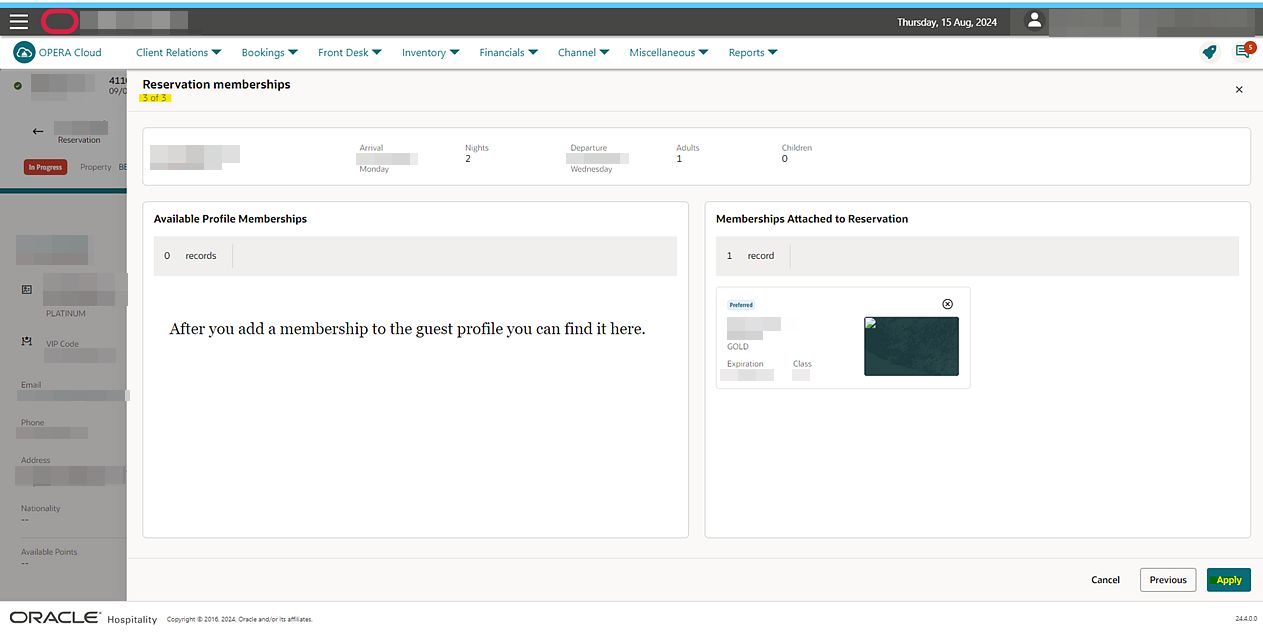Screen dimensions: 1263x632
Task: Click the user account avatar icon
Action: click(x=1035, y=21)
